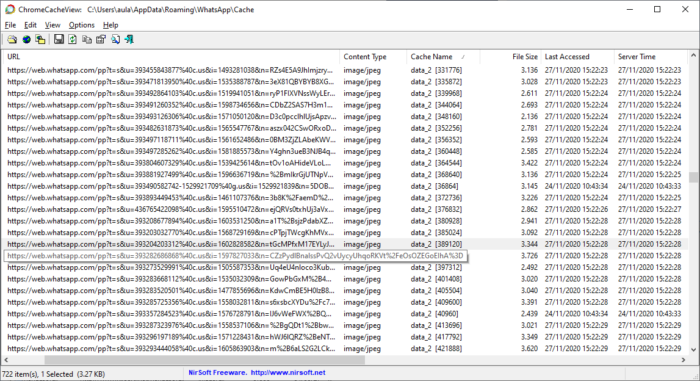Select the URL containing u=436765422098
This screenshot has width=700, height=381.
(x=171, y=209)
